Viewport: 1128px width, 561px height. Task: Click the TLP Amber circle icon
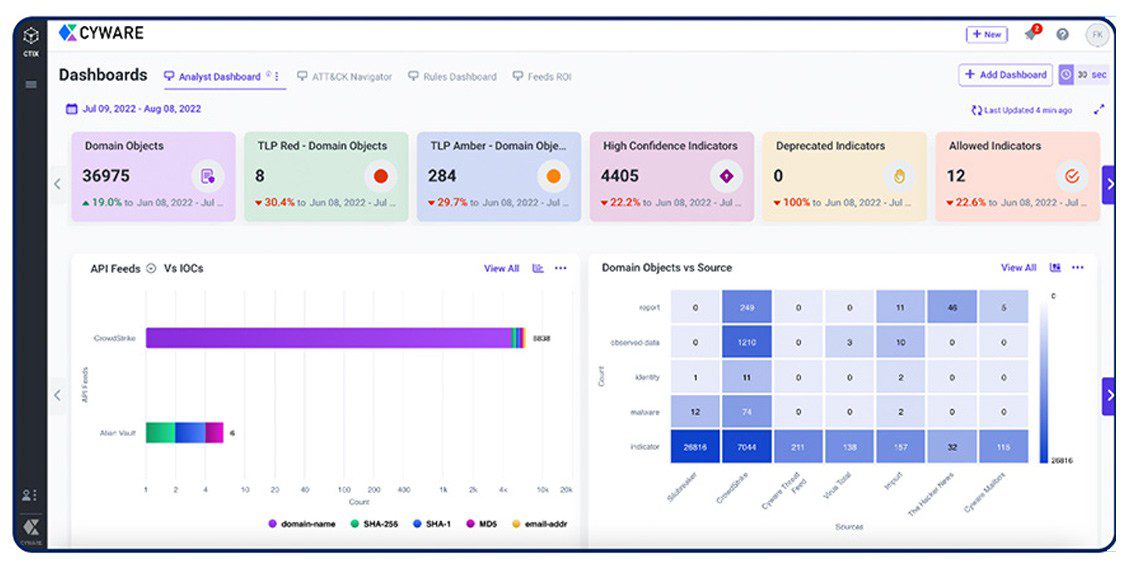pos(553,176)
